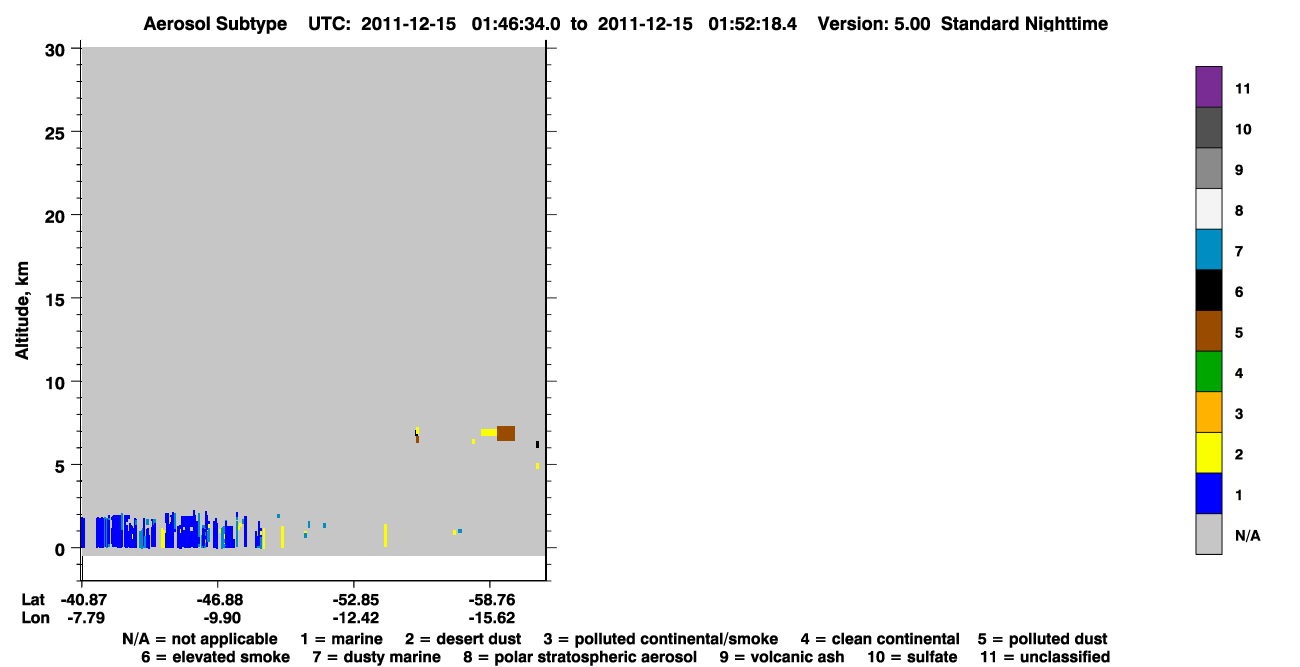Viewport: 1300px width, 667px height.
Task: Click the '10 = sulfate' legend text
Action: (912, 657)
